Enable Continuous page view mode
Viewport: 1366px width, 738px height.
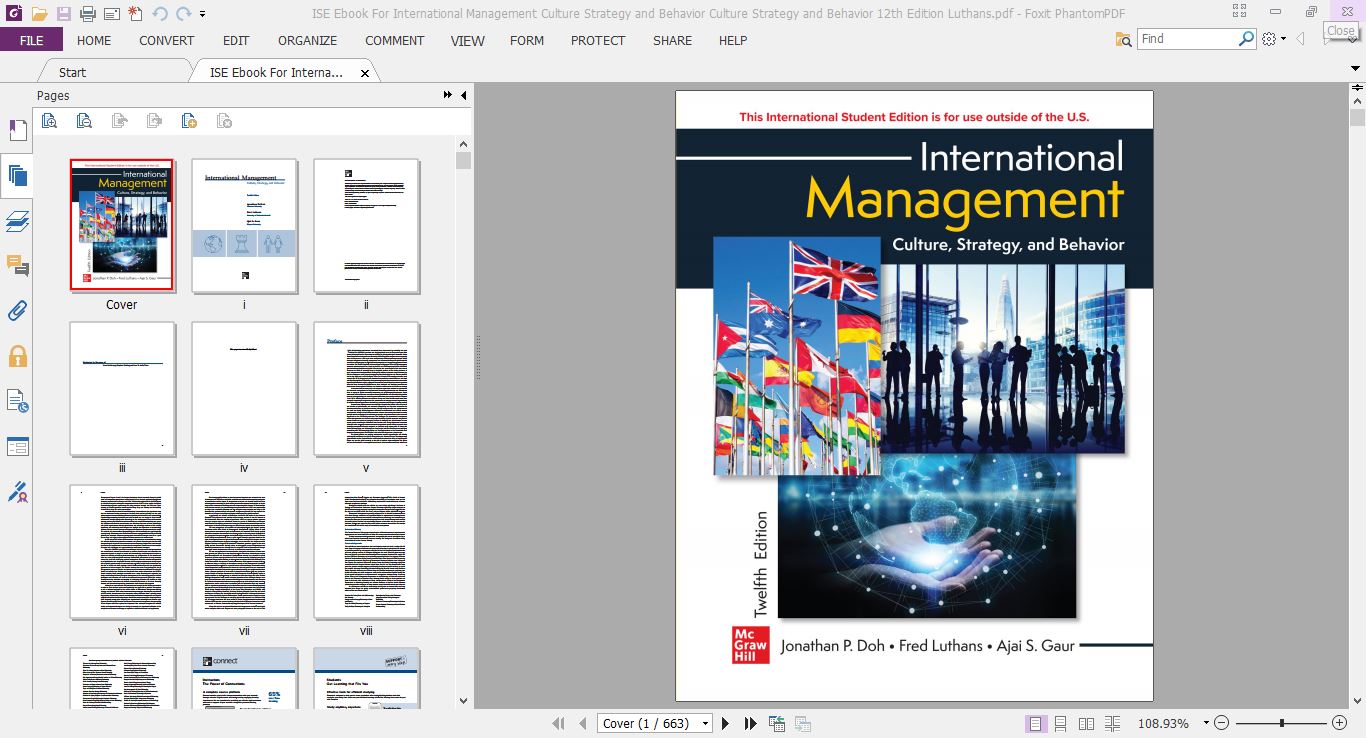[1061, 723]
